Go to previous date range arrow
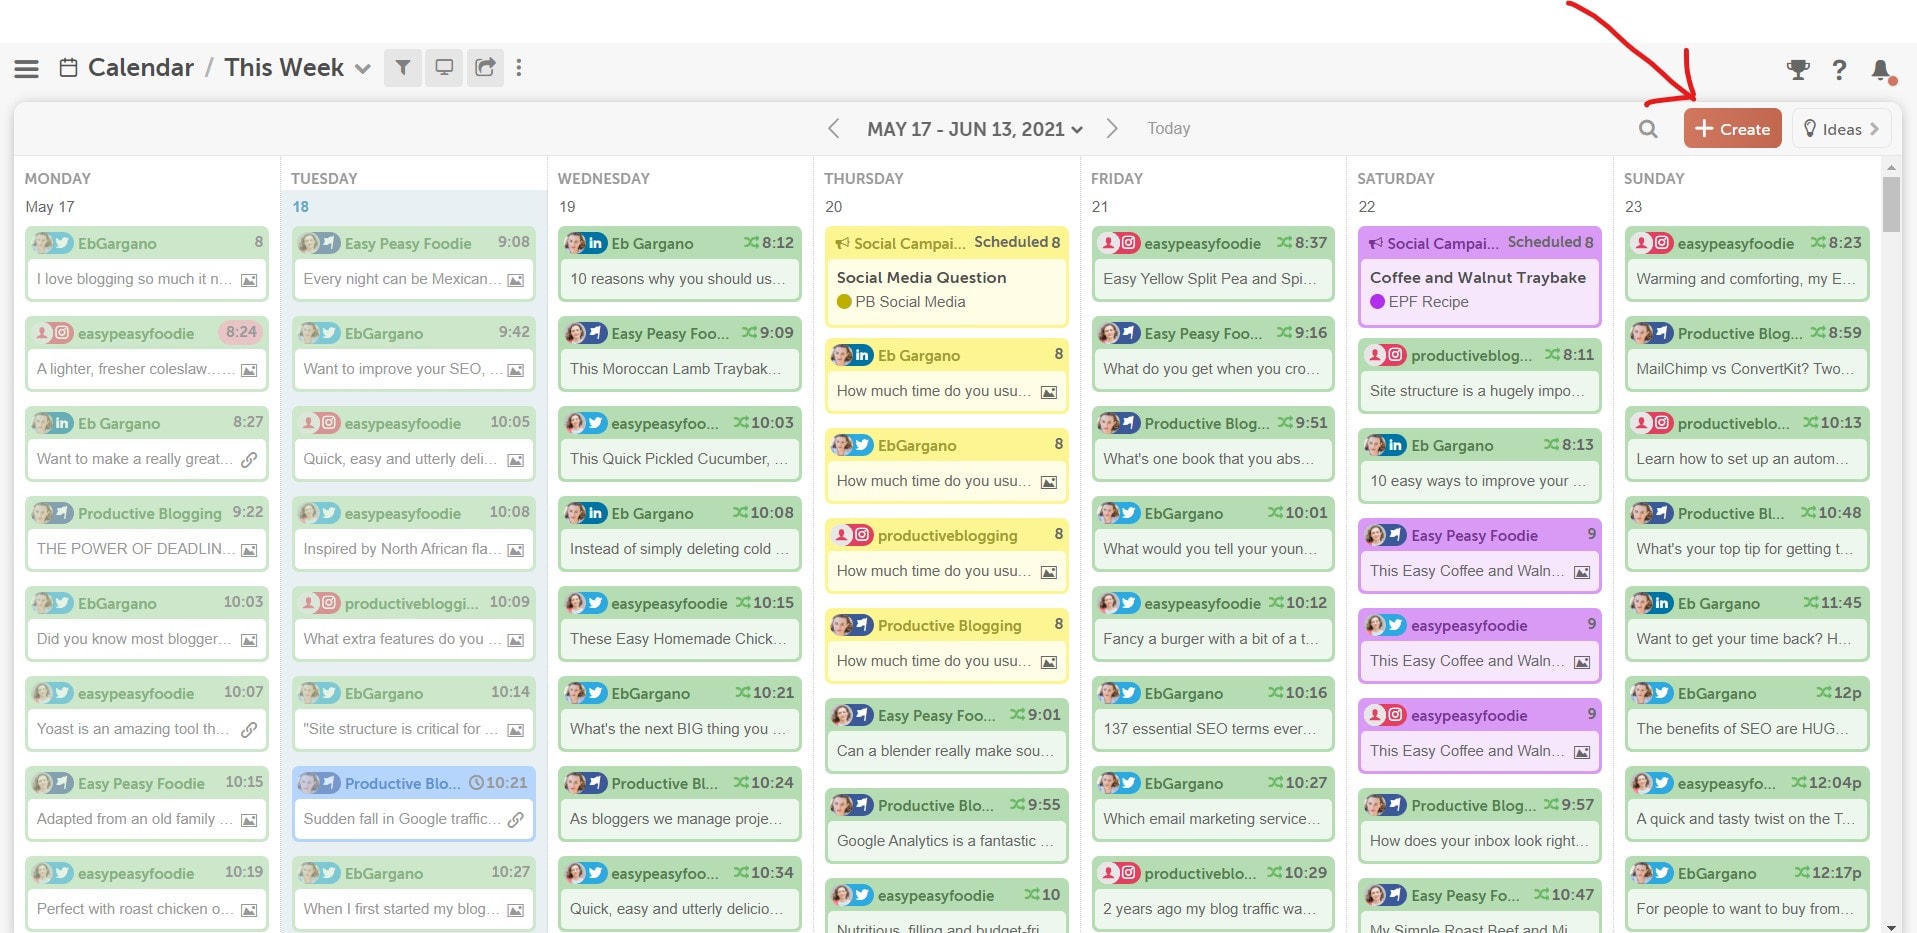 click(833, 129)
